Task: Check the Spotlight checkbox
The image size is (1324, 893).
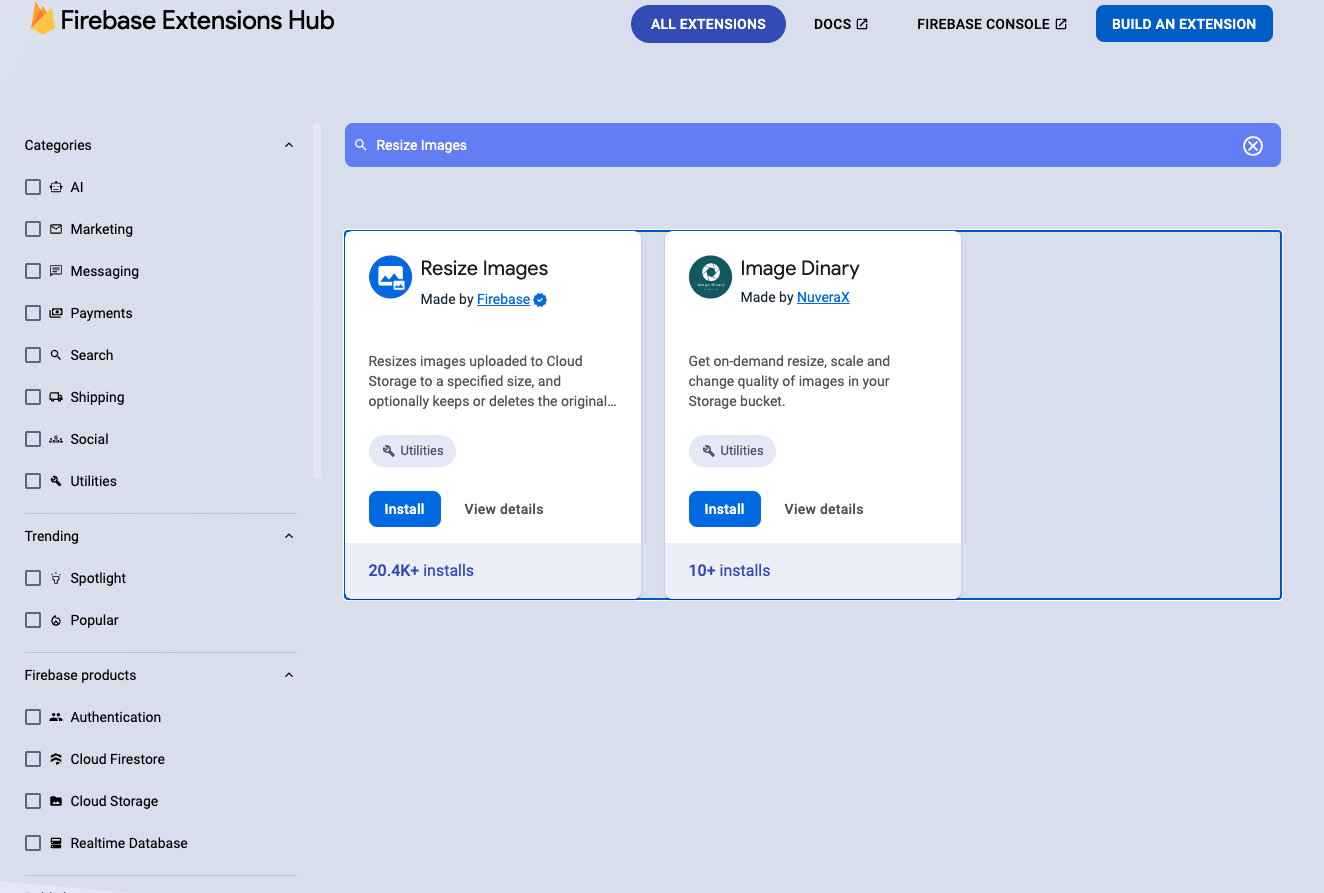Action: point(33,578)
